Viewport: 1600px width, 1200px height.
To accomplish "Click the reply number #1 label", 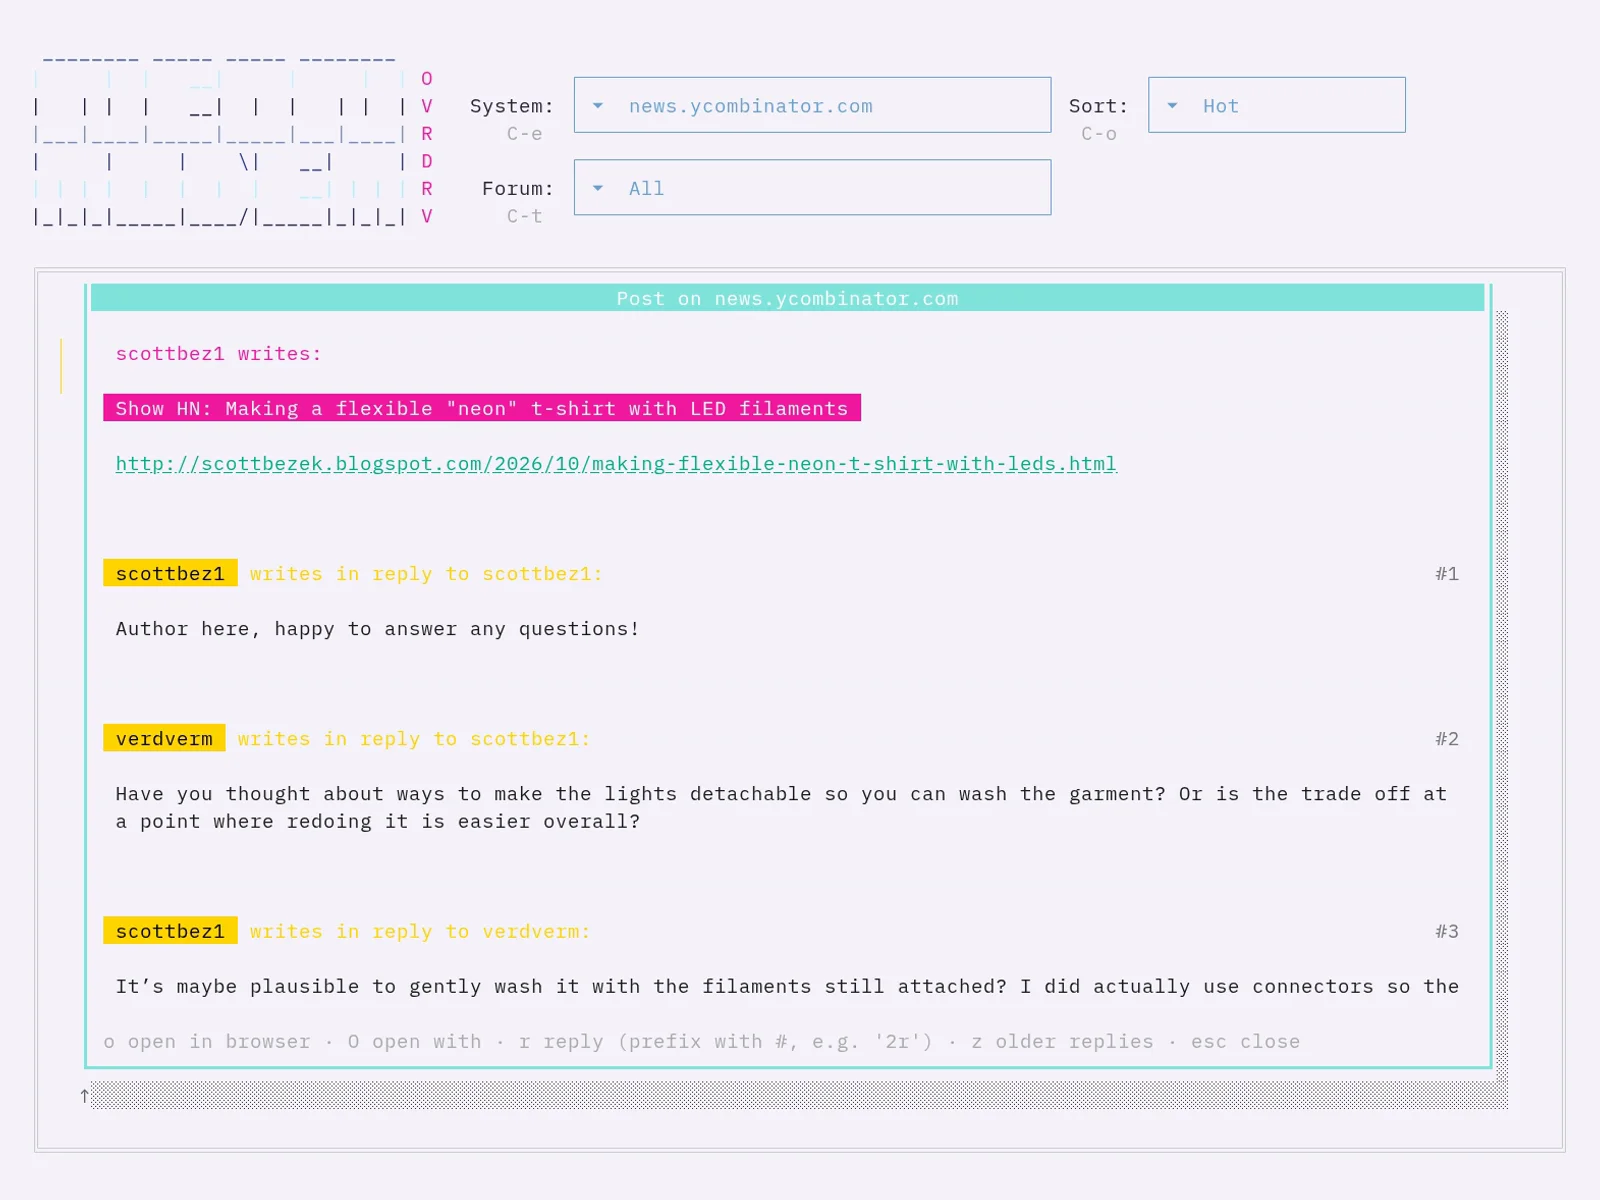I will (x=1447, y=573).
